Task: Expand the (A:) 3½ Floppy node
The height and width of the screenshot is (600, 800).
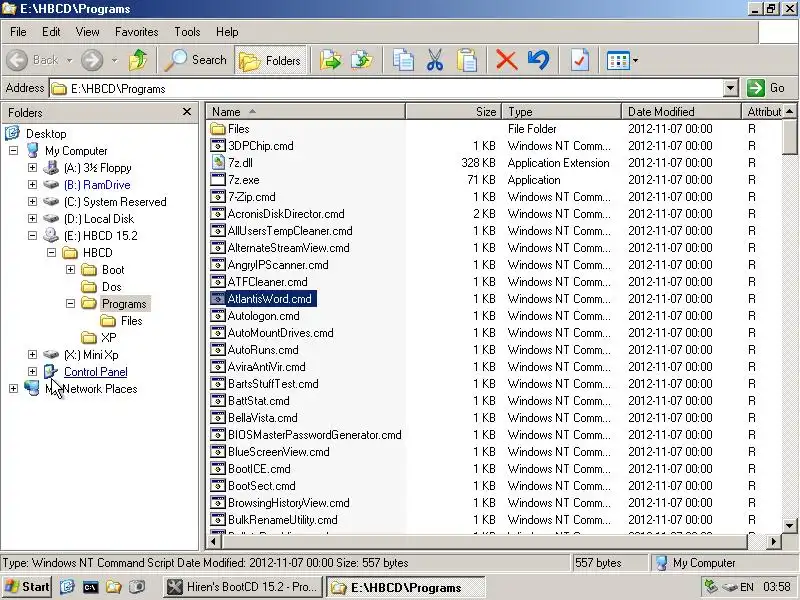Action: click(x=32, y=167)
